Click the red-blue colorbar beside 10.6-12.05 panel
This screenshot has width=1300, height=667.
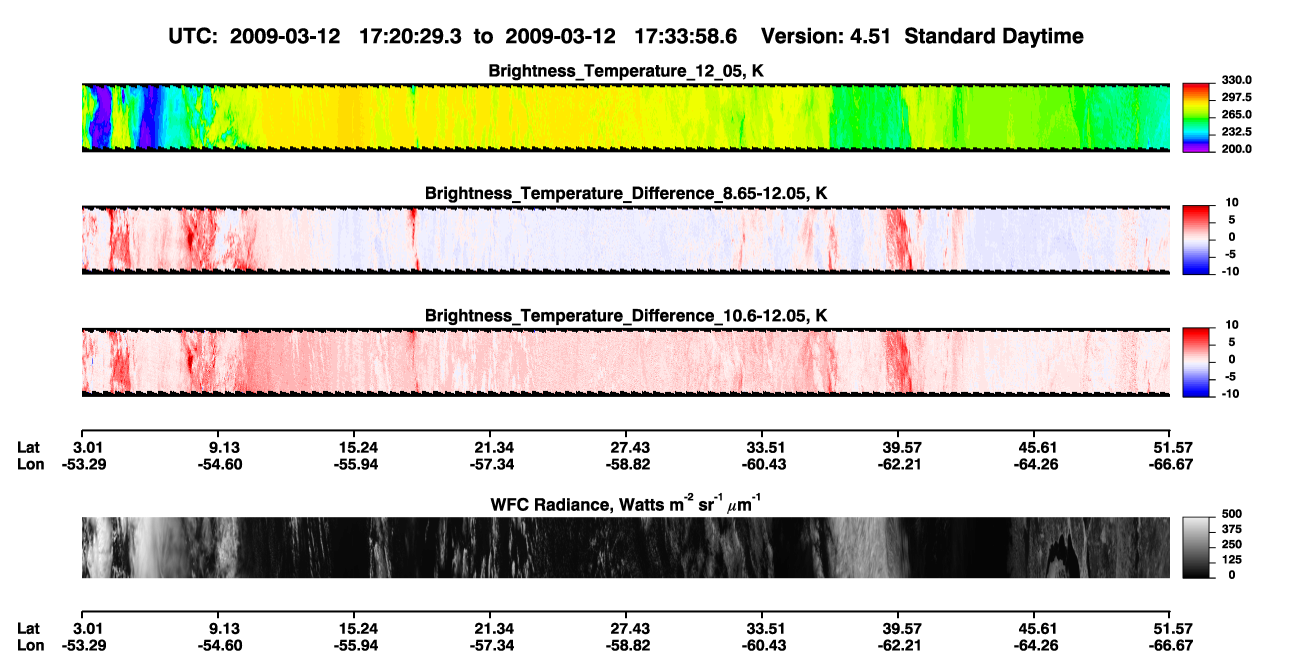tap(1195, 362)
